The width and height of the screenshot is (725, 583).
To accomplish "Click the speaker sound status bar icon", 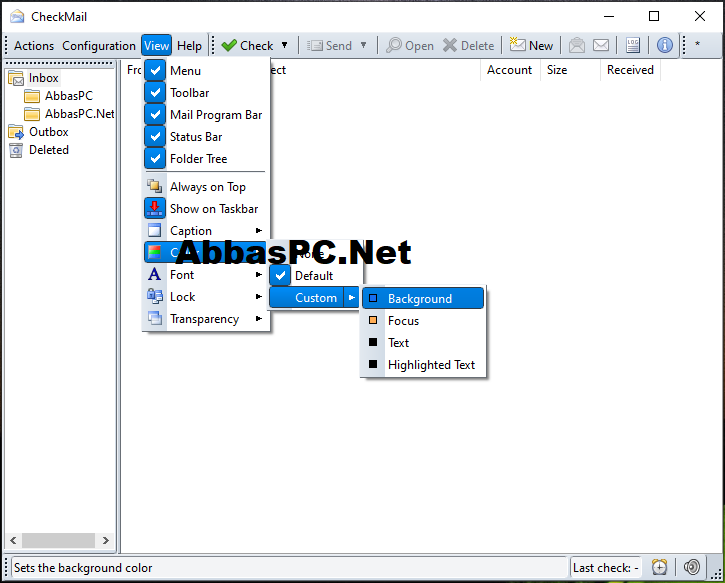I will click(692, 567).
